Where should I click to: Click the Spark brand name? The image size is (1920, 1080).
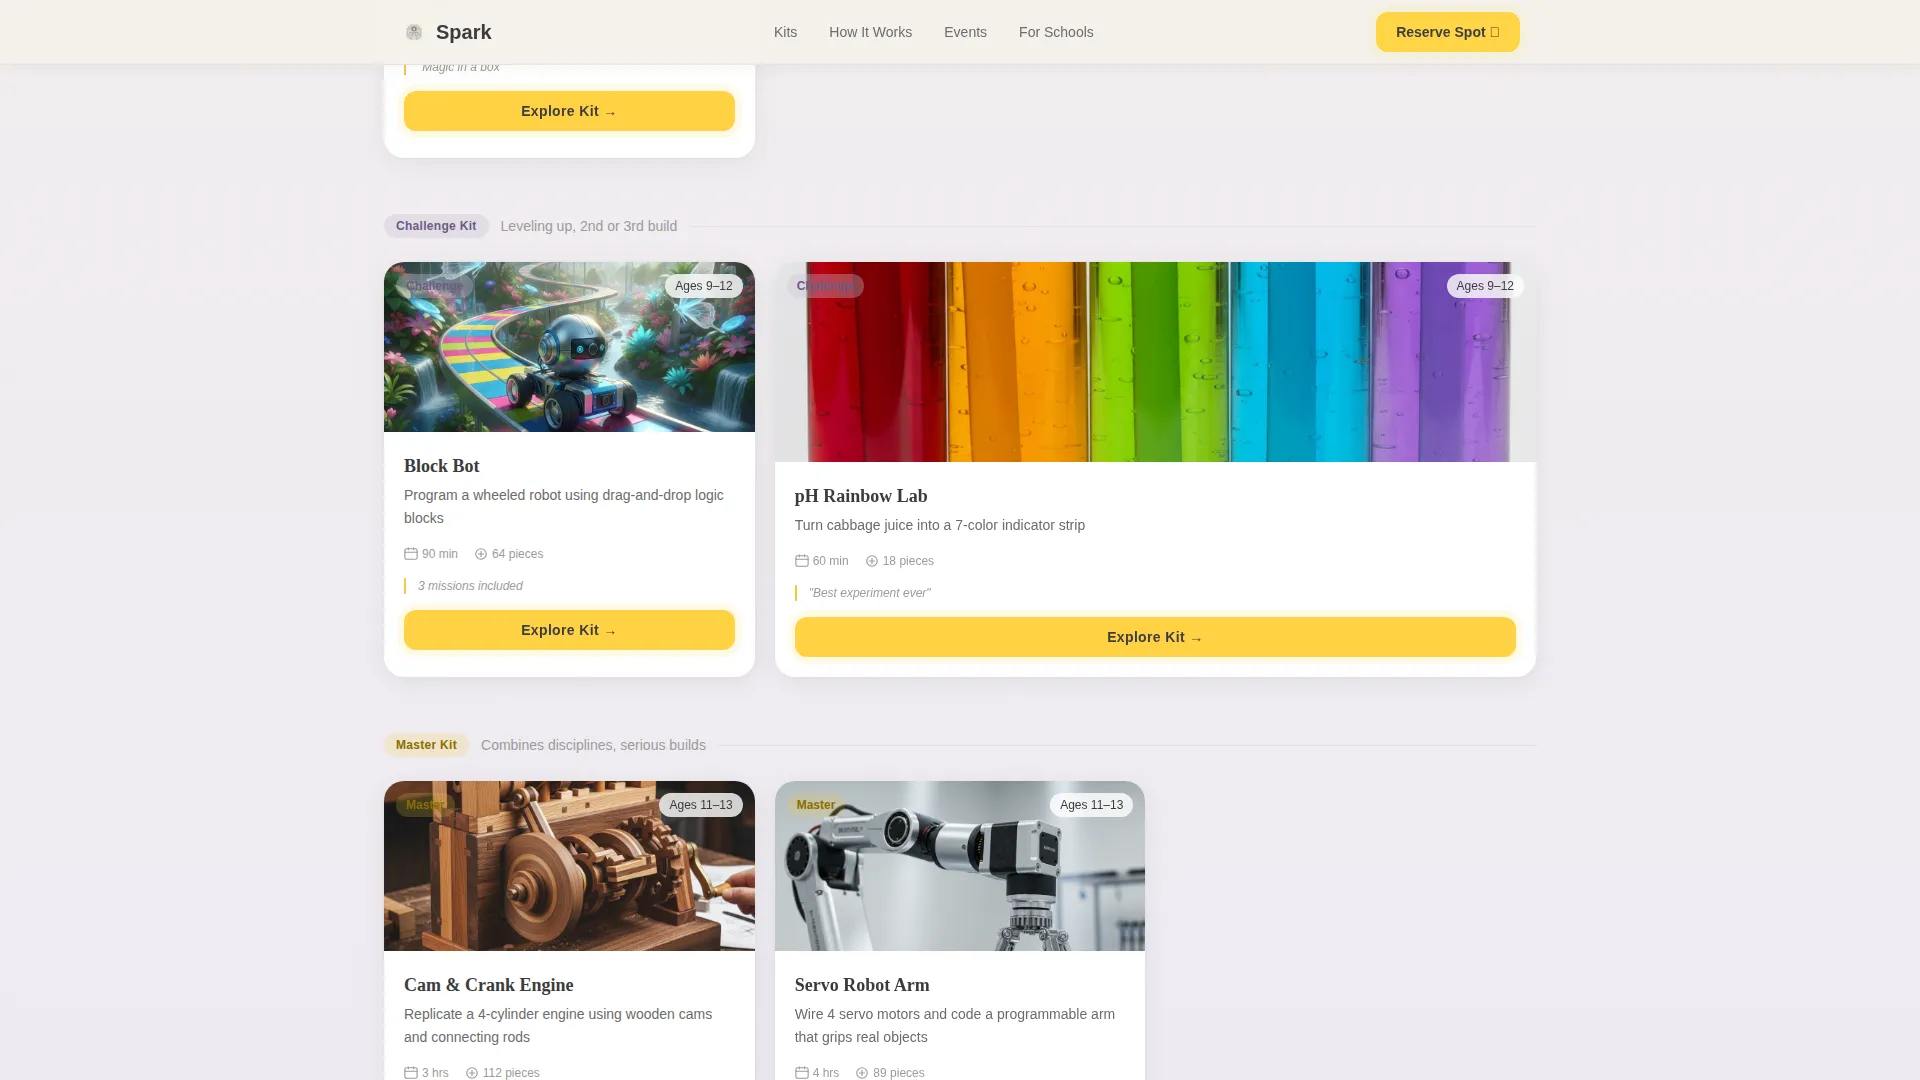click(463, 32)
